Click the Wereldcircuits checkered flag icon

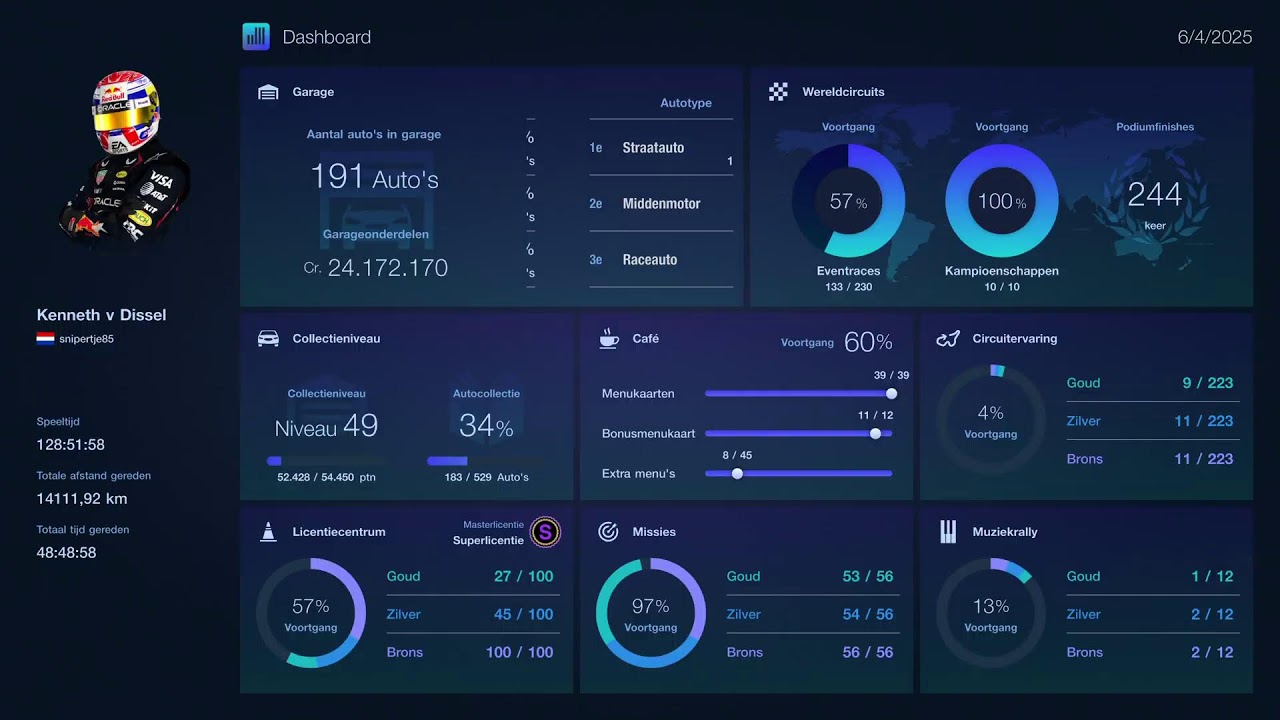pos(778,92)
